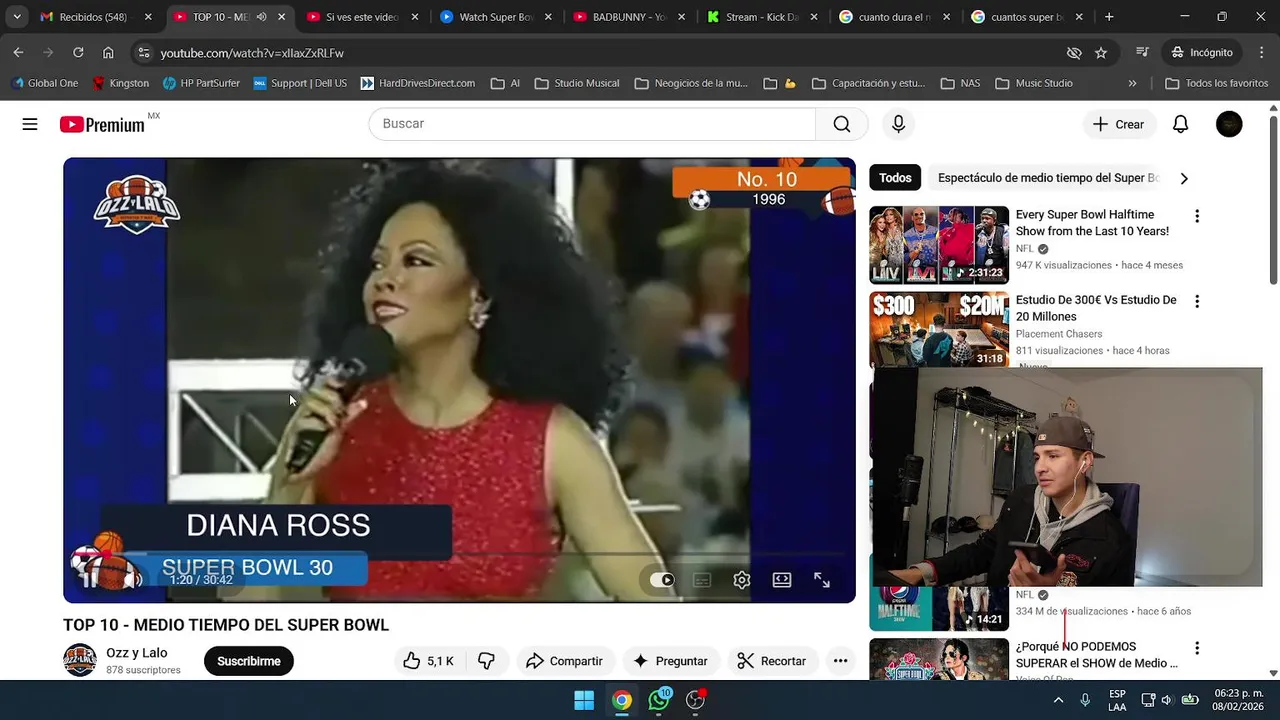This screenshot has width=1280, height=720.
Task: Switch to Watch Super Bowl tab
Action: click(496, 17)
